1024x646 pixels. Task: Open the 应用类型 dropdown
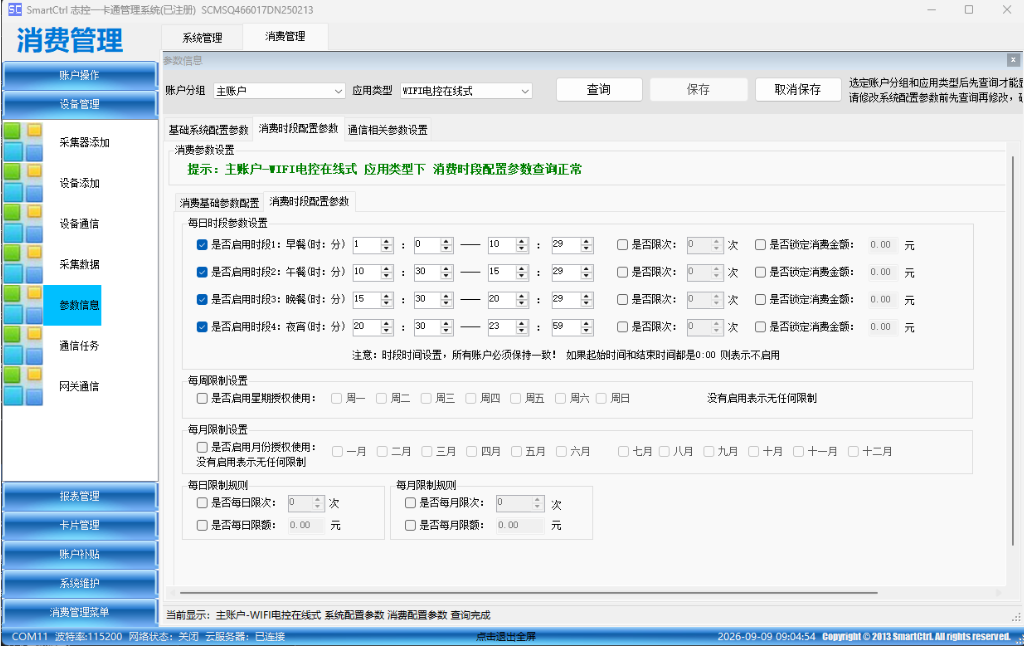coord(466,91)
